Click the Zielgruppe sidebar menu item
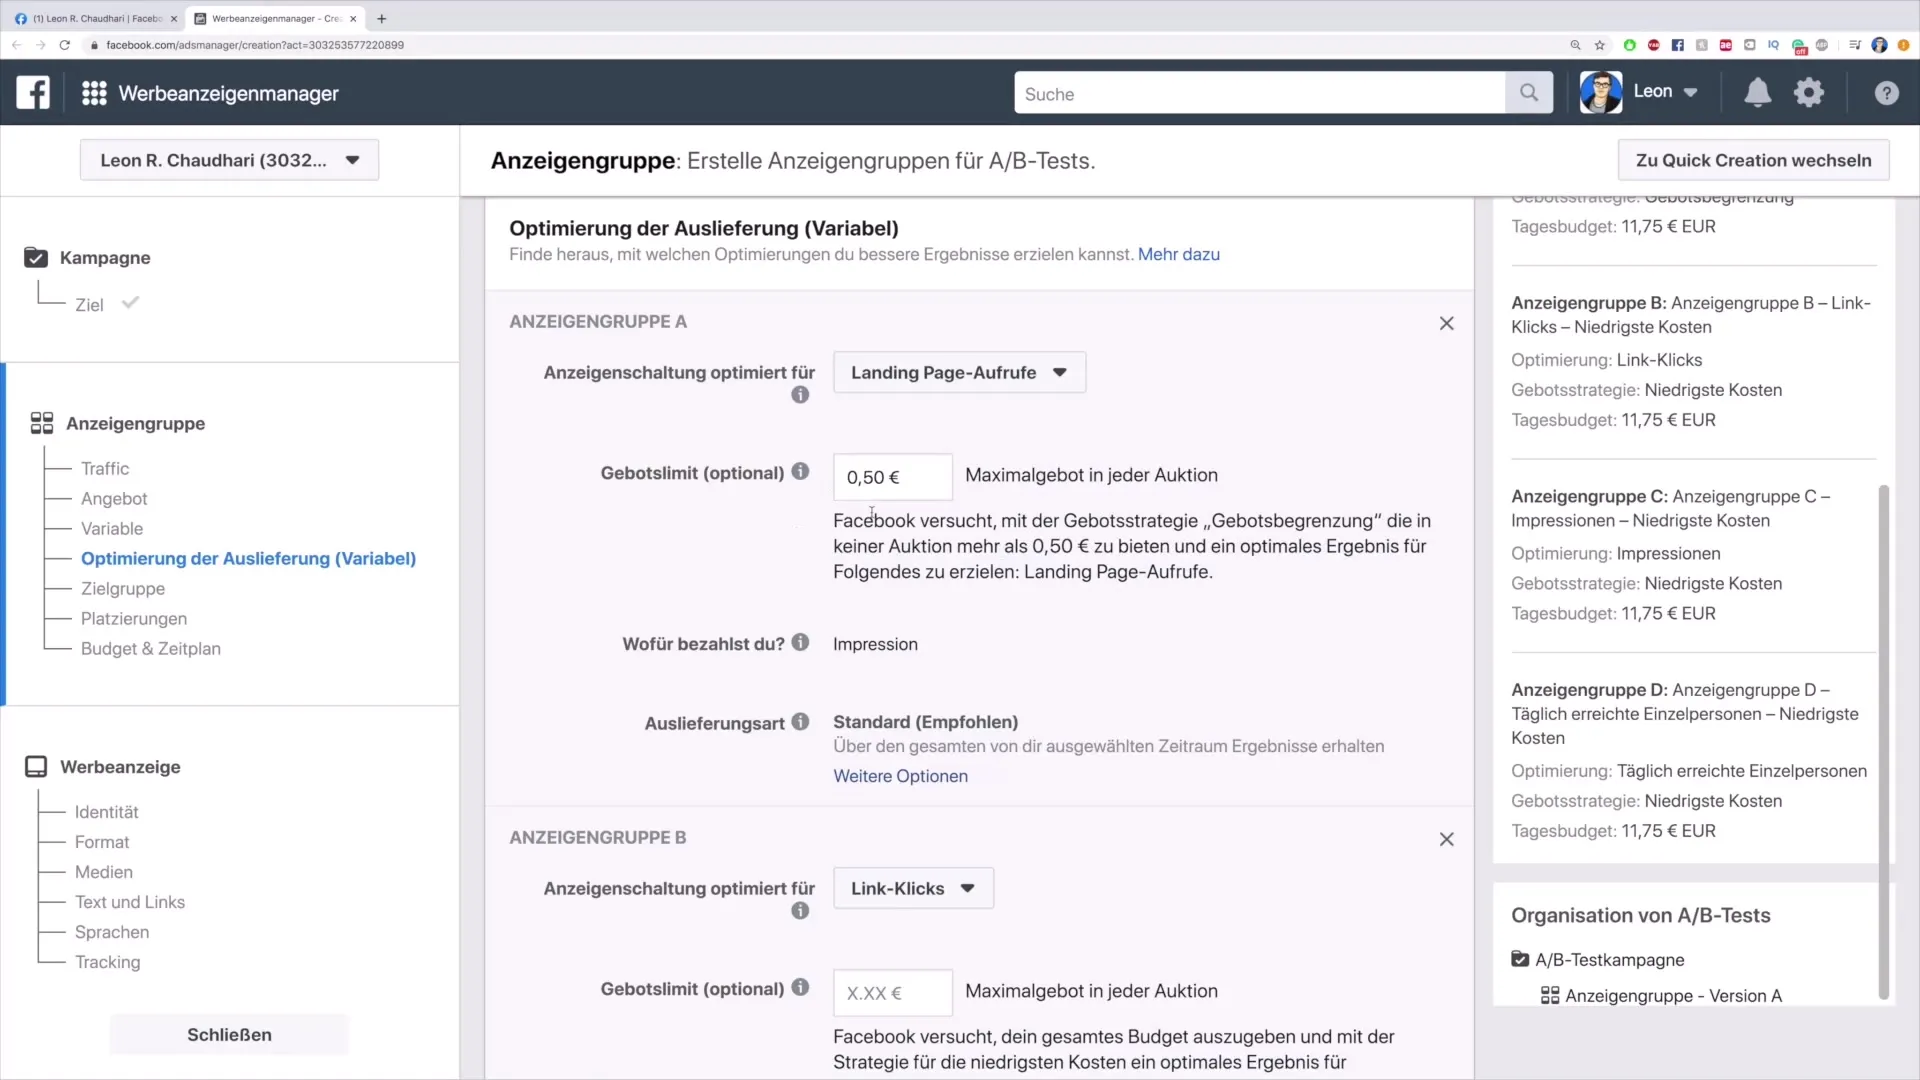1920x1080 pixels. (123, 588)
